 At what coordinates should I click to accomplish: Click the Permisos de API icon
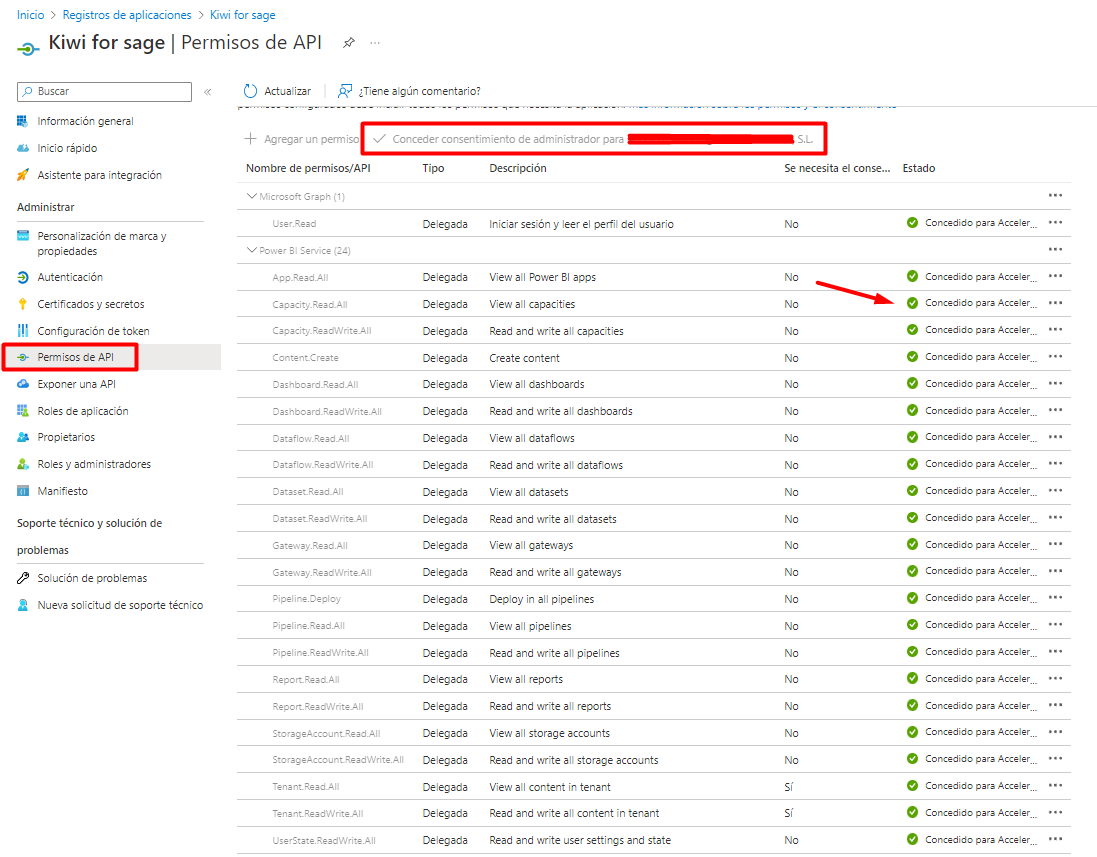click(x=23, y=357)
